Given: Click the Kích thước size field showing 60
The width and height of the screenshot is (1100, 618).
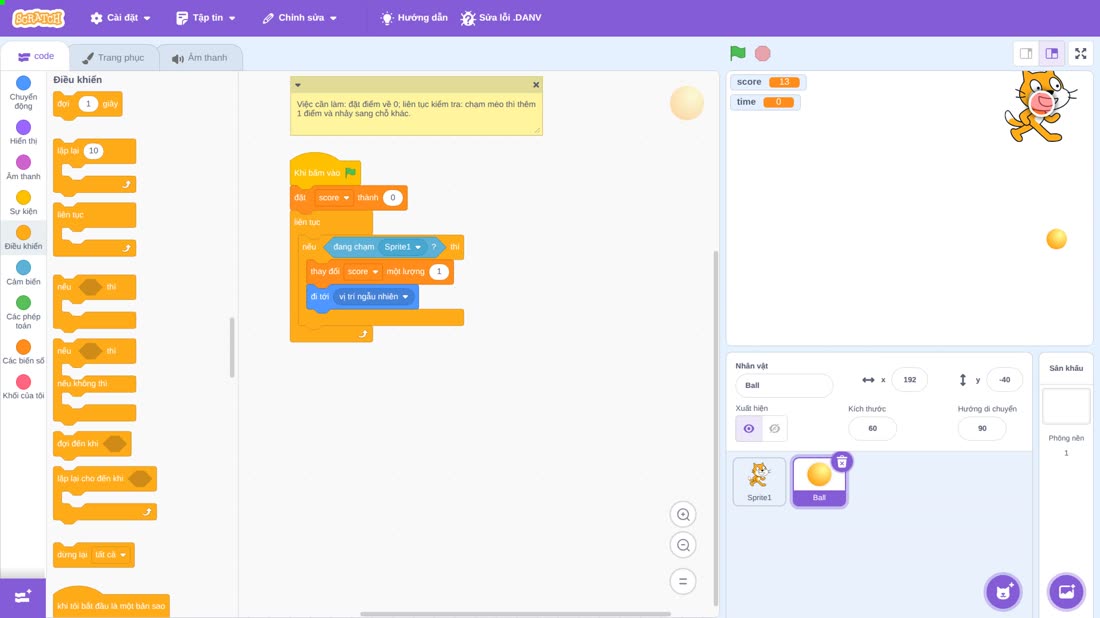Looking at the screenshot, I should (872, 429).
